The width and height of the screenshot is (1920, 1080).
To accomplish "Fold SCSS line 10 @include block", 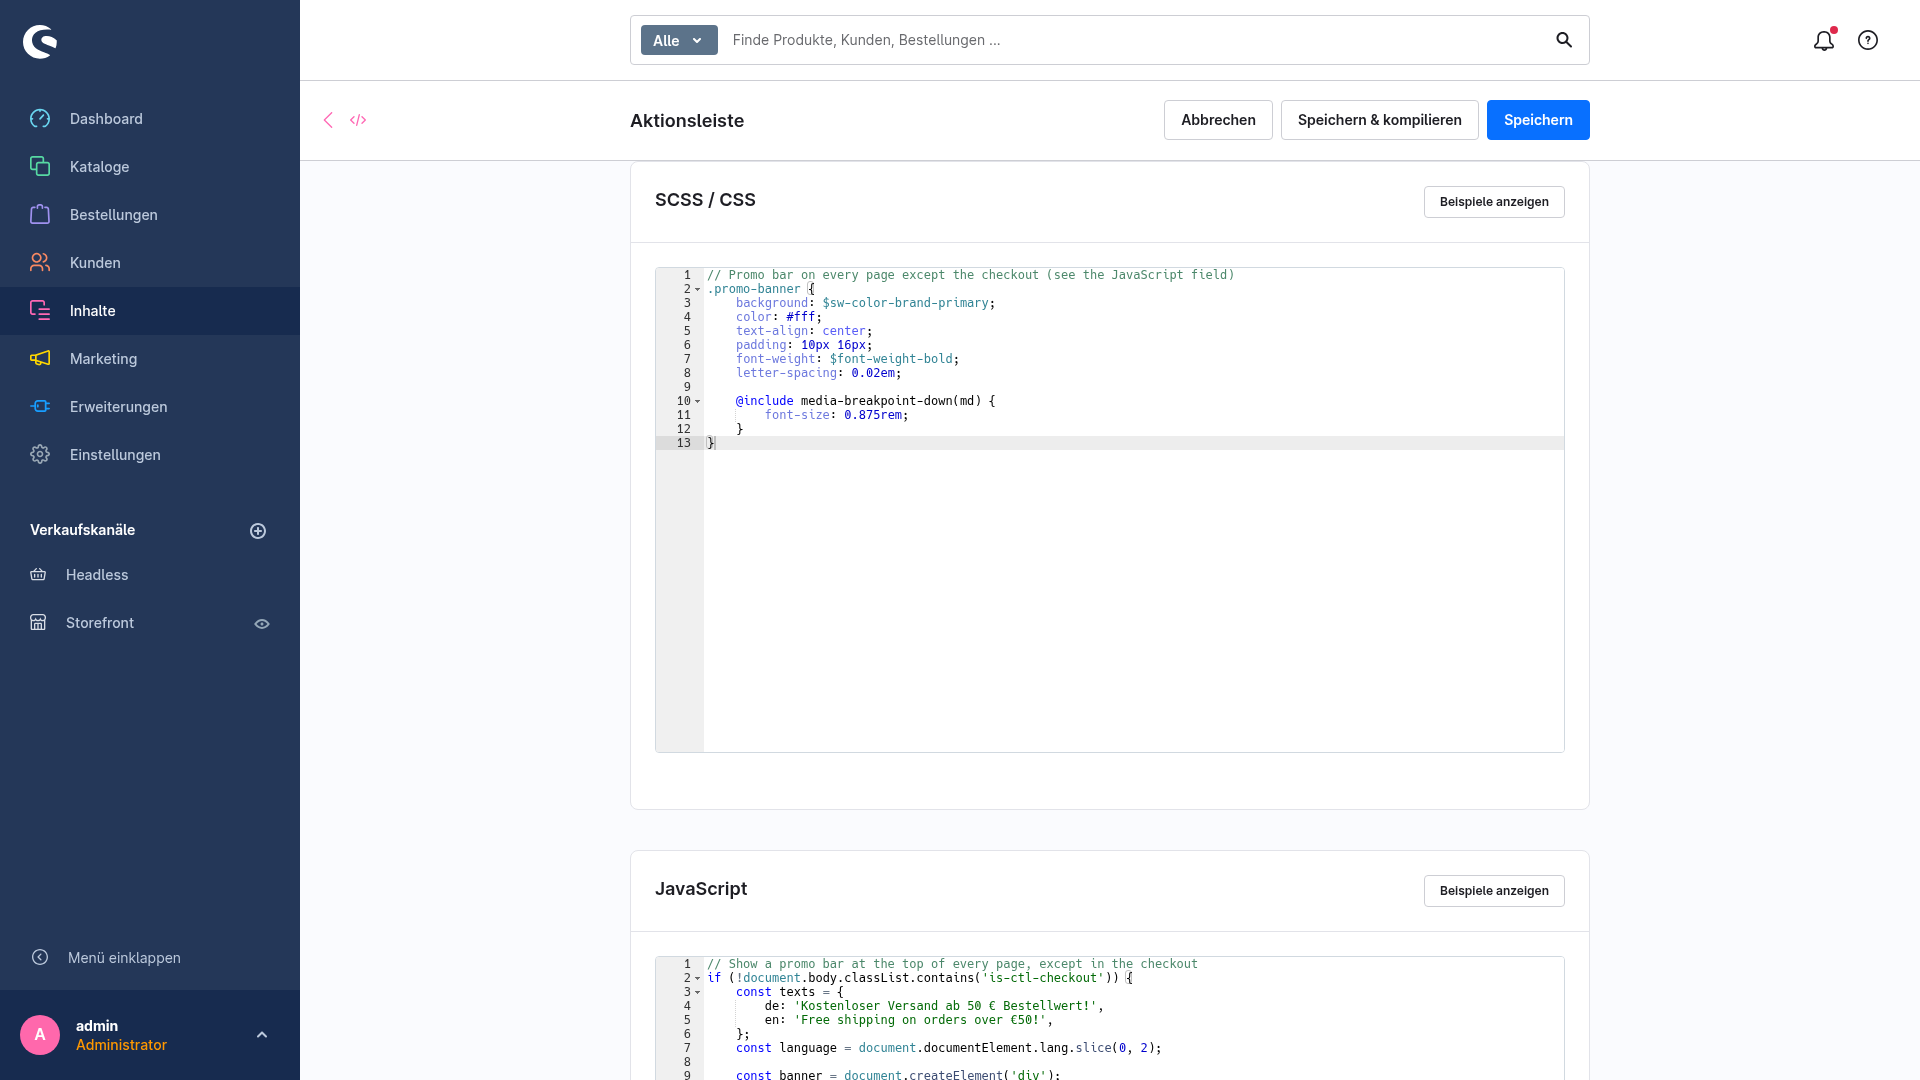I will [x=698, y=402].
